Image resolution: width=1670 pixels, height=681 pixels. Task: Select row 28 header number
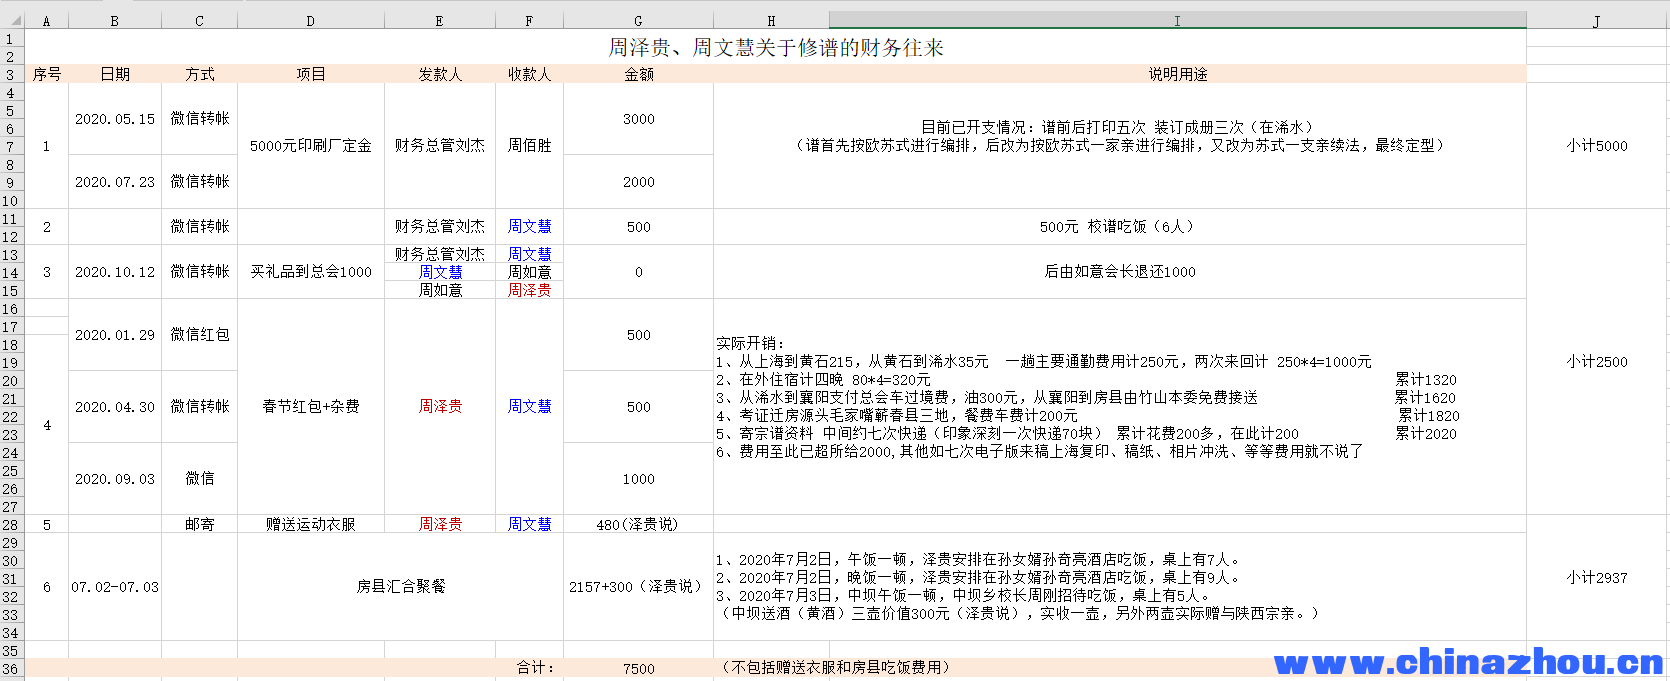(11, 524)
